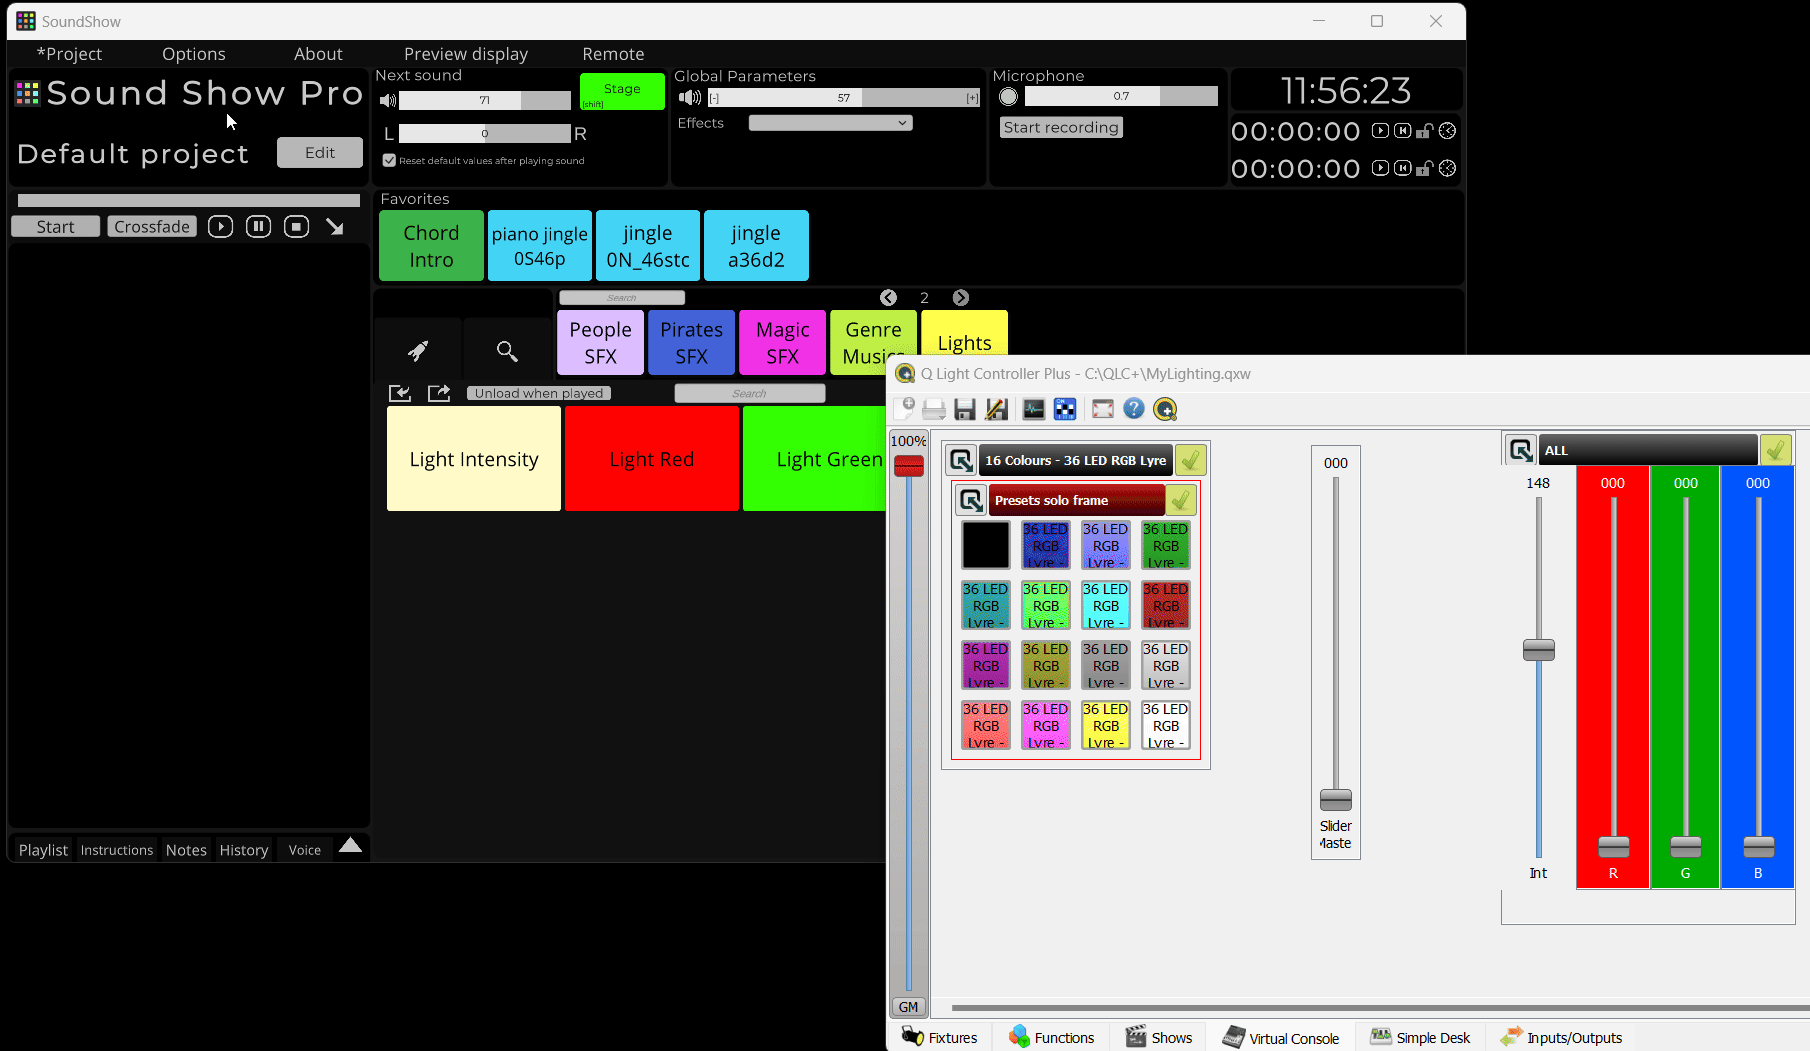The width and height of the screenshot is (1810, 1051).
Task: Open the Effects dropdown
Action: coord(830,123)
